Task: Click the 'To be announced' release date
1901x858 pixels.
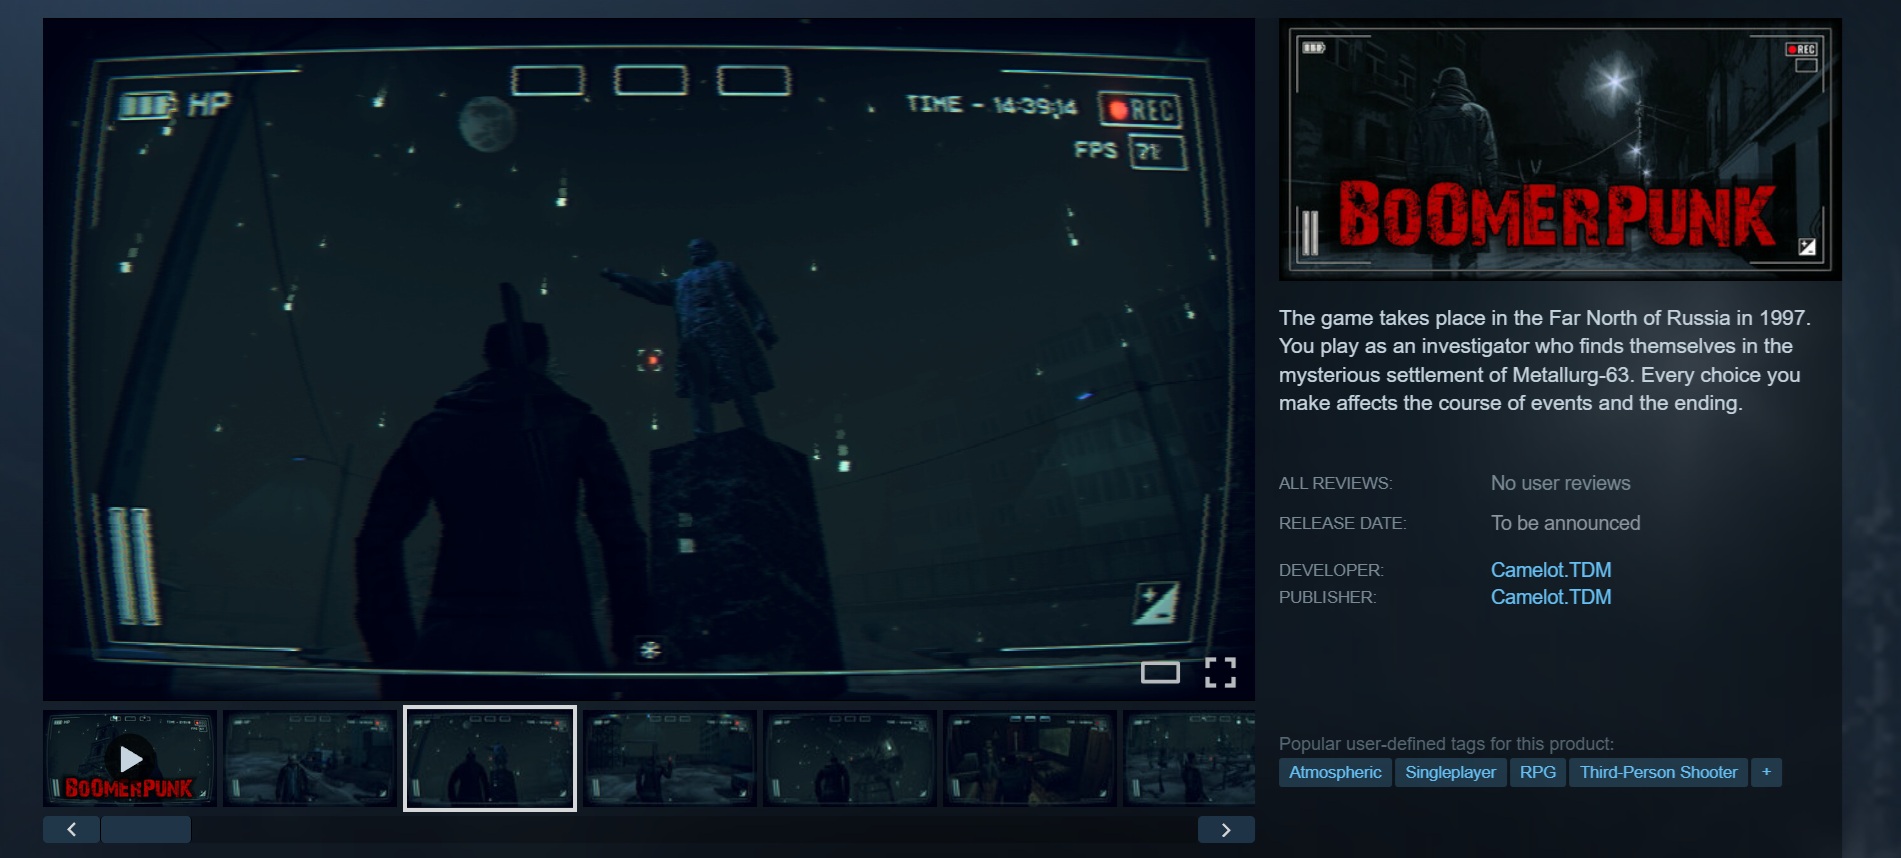Action: [1566, 523]
